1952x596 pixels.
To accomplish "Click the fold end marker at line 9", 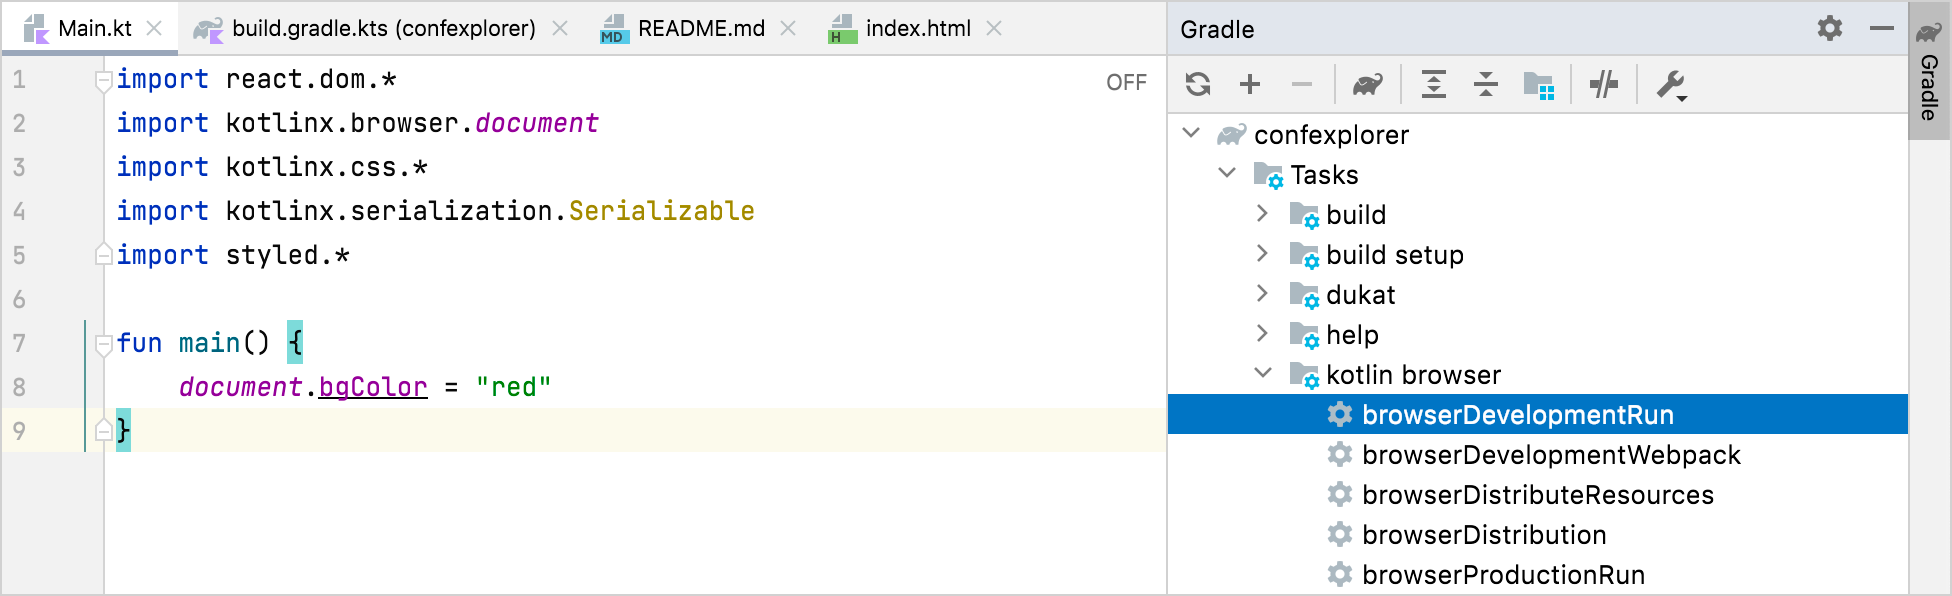I will click(102, 431).
